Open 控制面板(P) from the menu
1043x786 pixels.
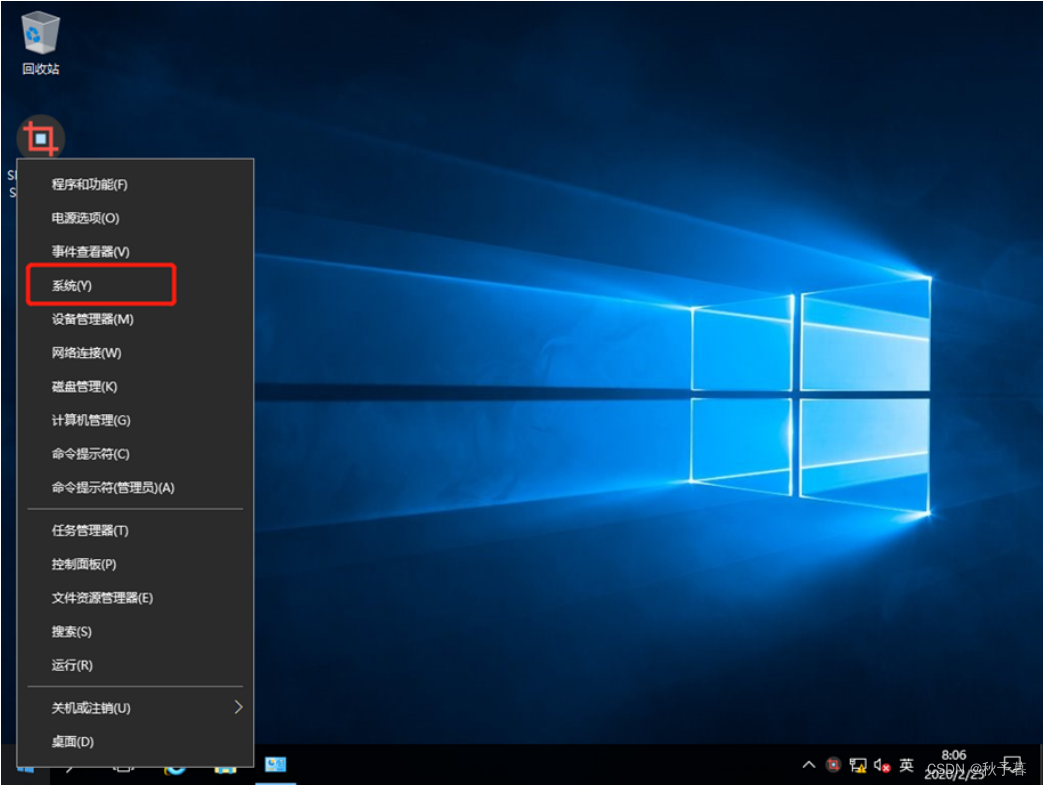coord(135,564)
